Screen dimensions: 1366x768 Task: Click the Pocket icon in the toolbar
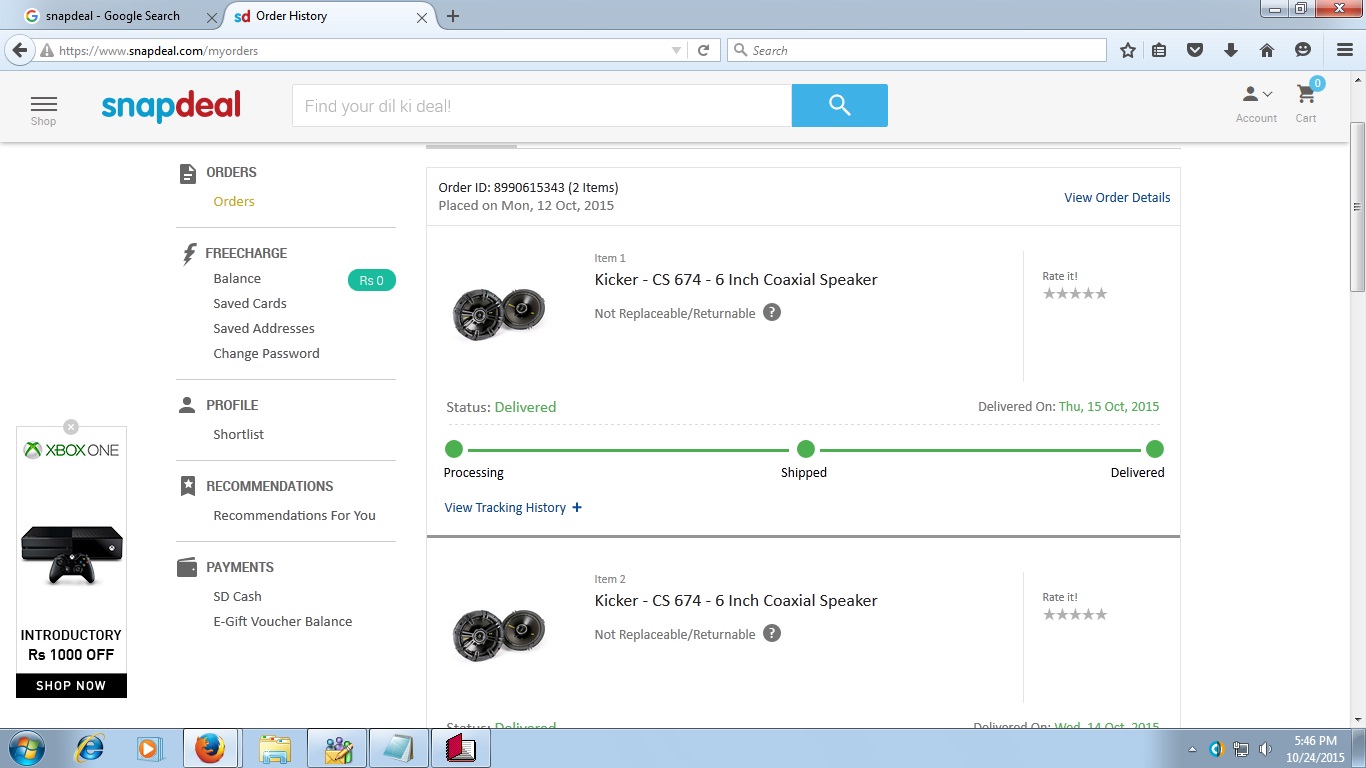(x=1195, y=50)
